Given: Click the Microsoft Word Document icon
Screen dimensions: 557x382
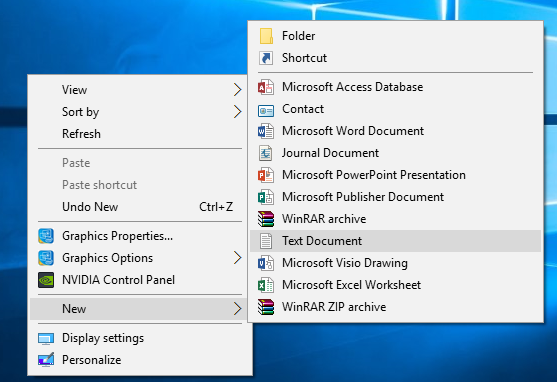Looking at the screenshot, I should 266,131.
